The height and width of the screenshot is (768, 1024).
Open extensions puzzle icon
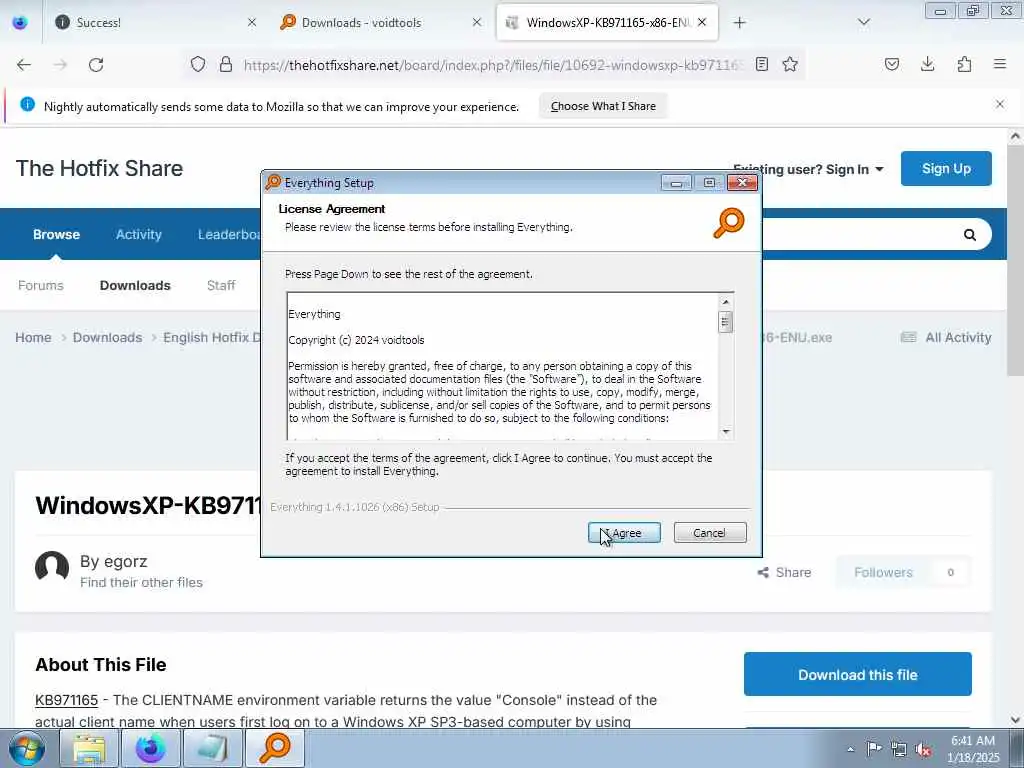point(964,64)
